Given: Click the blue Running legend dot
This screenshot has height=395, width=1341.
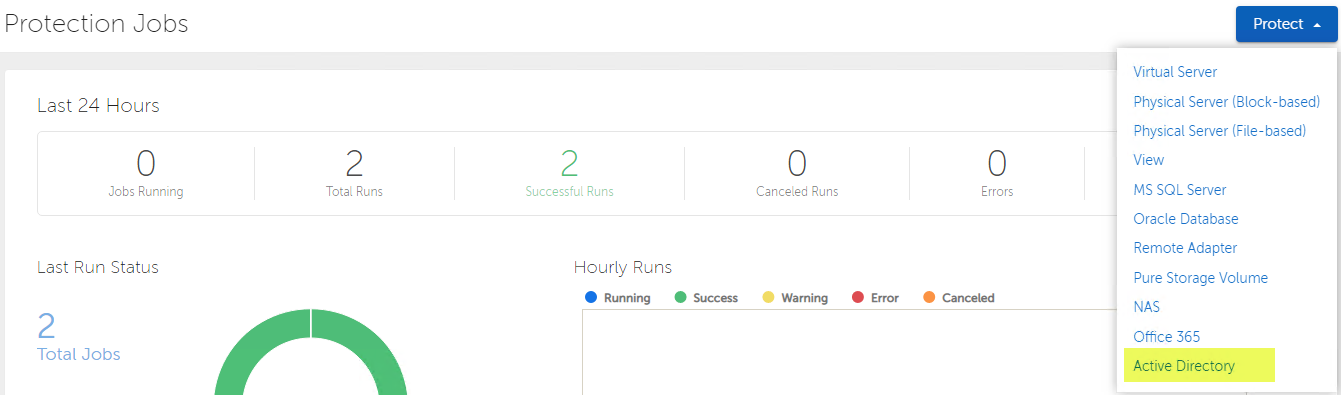Looking at the screenshot, I should 590,297.
